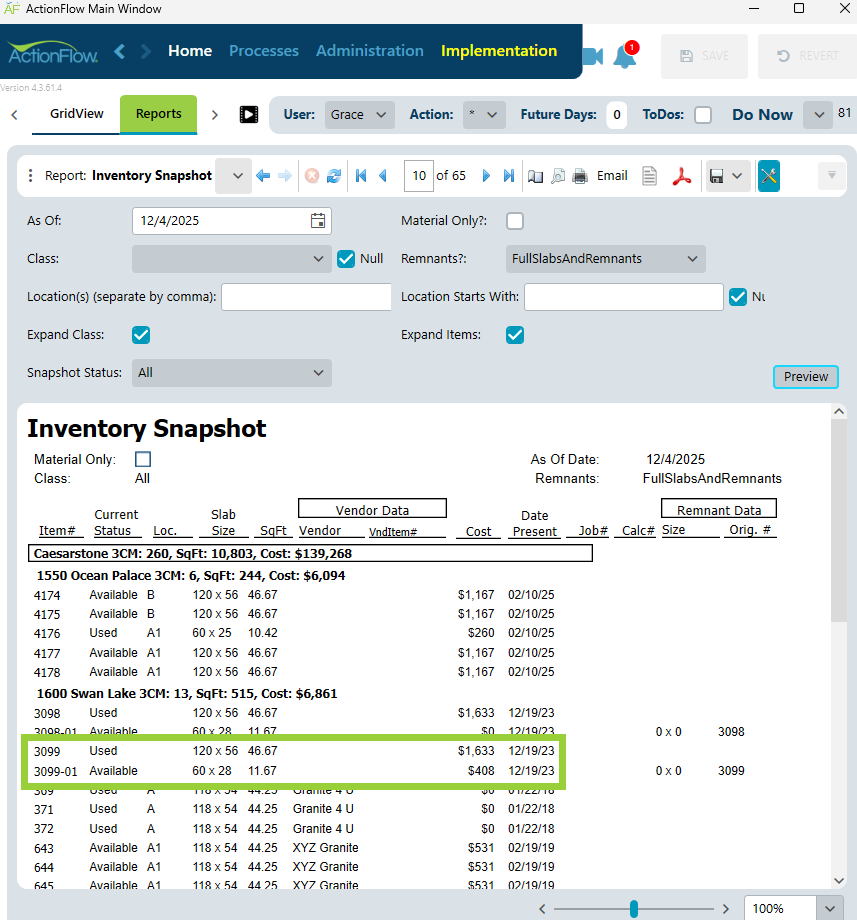Screen dimensions: 857x920
Task: Click the zoom slider increase arrow
Action: click(x=726, y=909)
